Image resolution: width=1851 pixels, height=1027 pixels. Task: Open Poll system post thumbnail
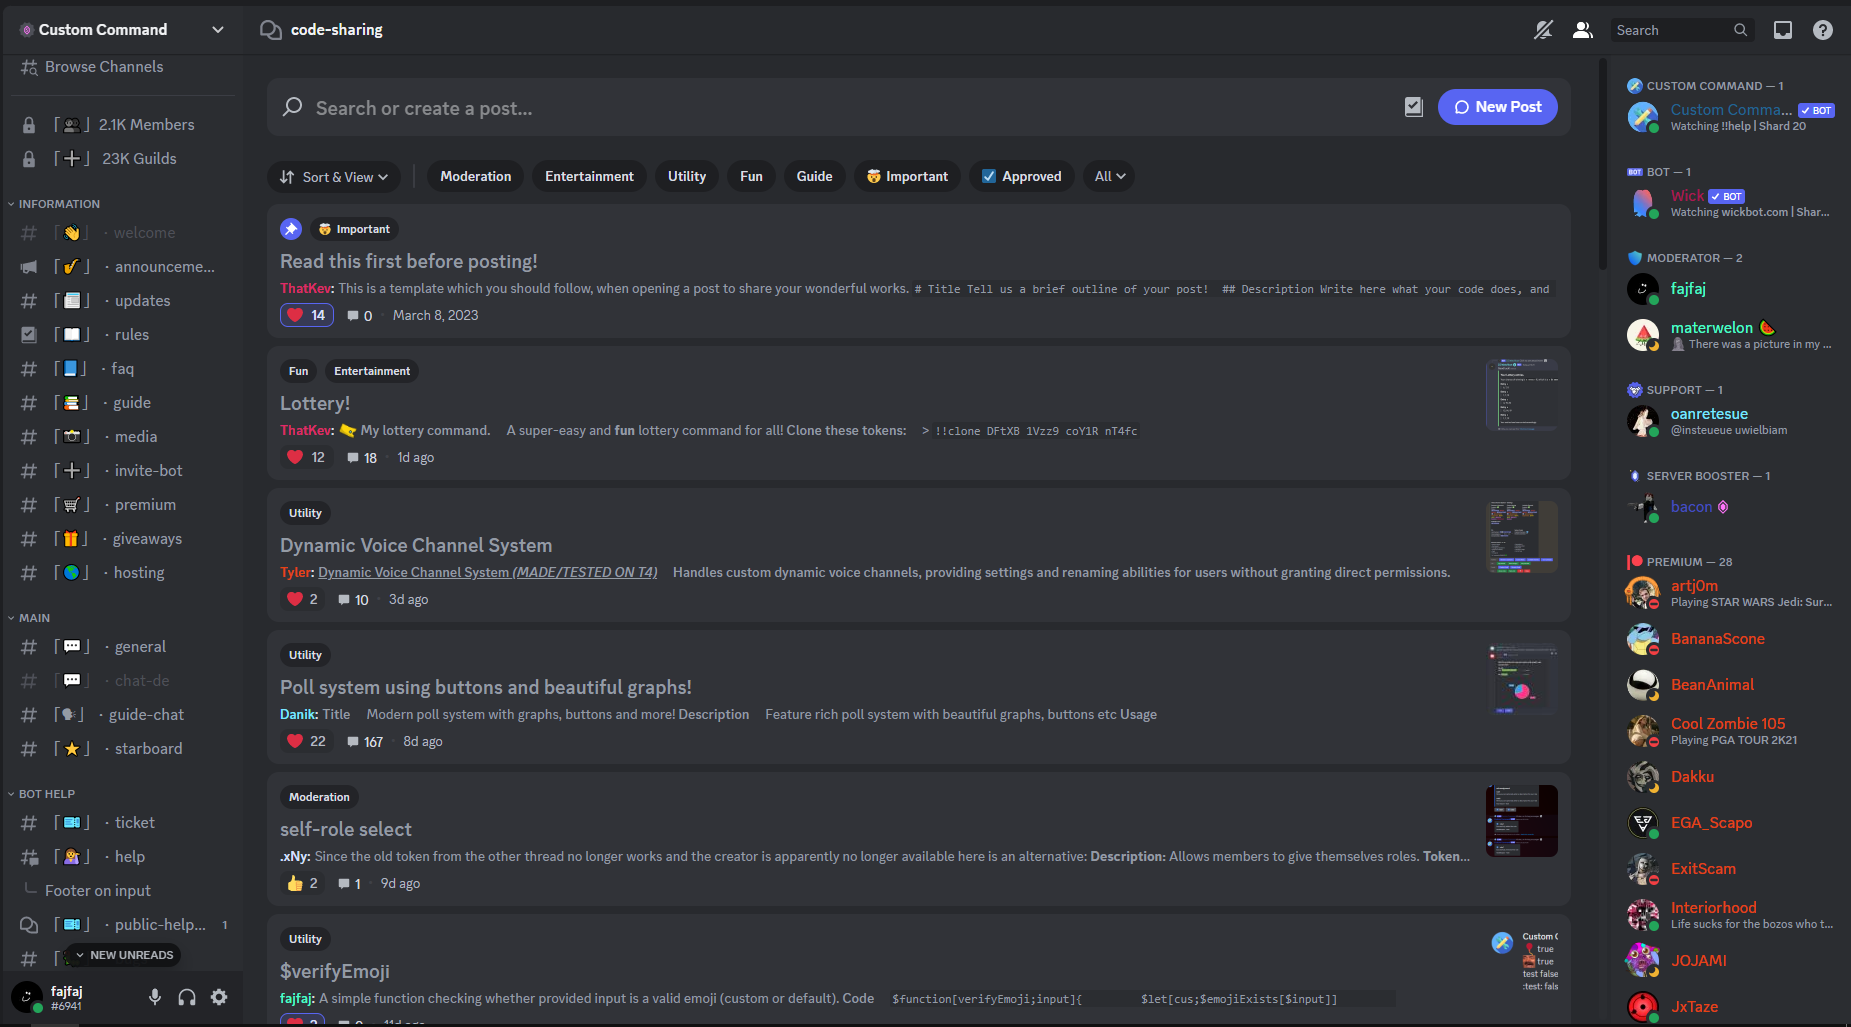1521,678
